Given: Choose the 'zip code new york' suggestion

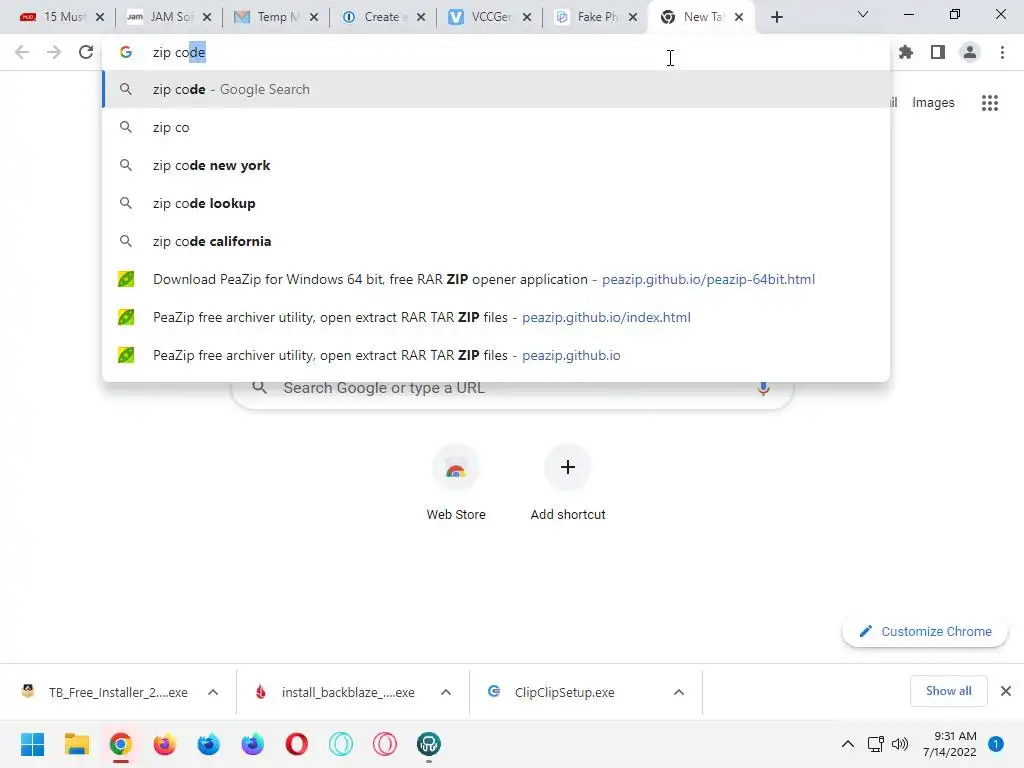Looking at the screenshot, I should [x=496, y=165].
